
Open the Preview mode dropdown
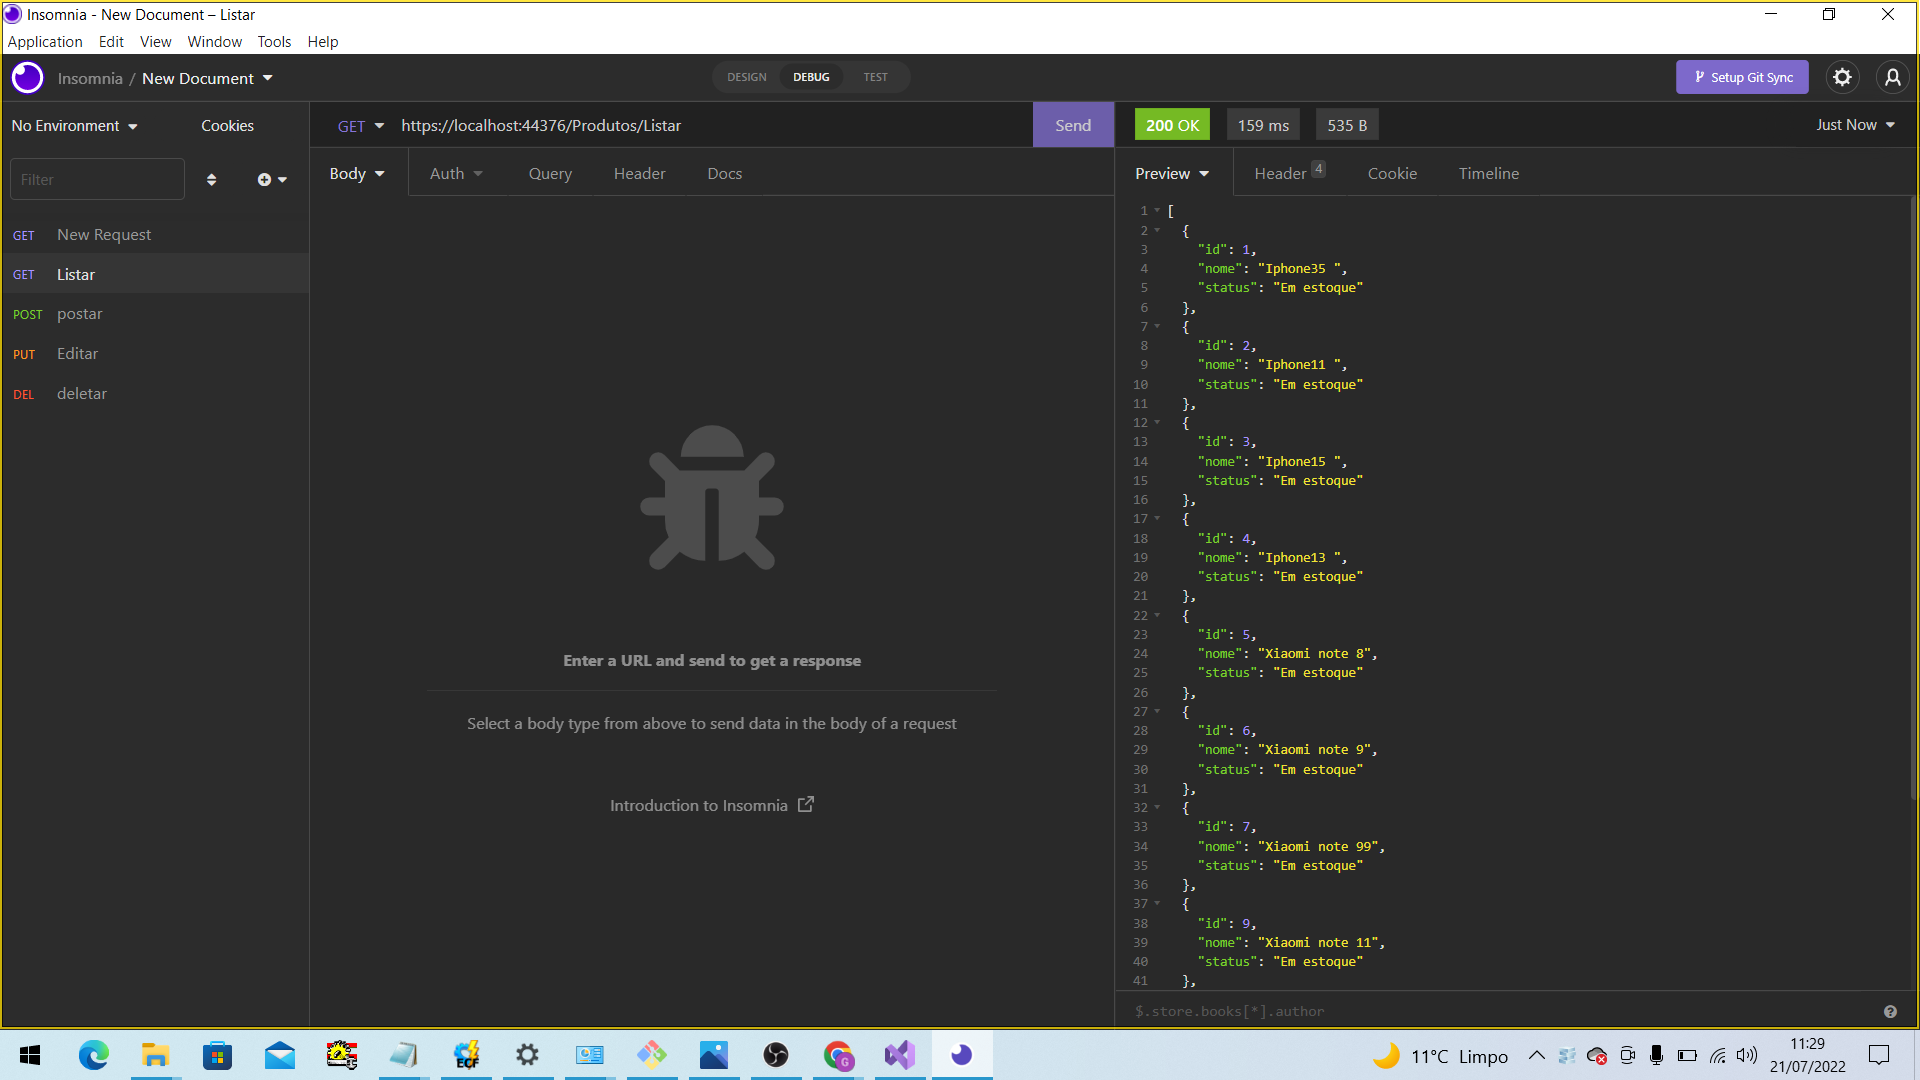coord(1172,174)
